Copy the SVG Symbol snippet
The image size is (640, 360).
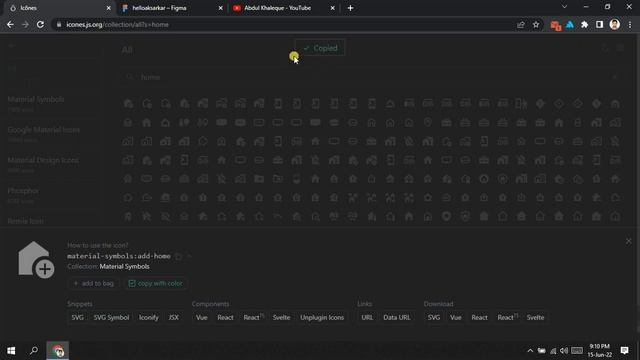(x=111, y=318)
